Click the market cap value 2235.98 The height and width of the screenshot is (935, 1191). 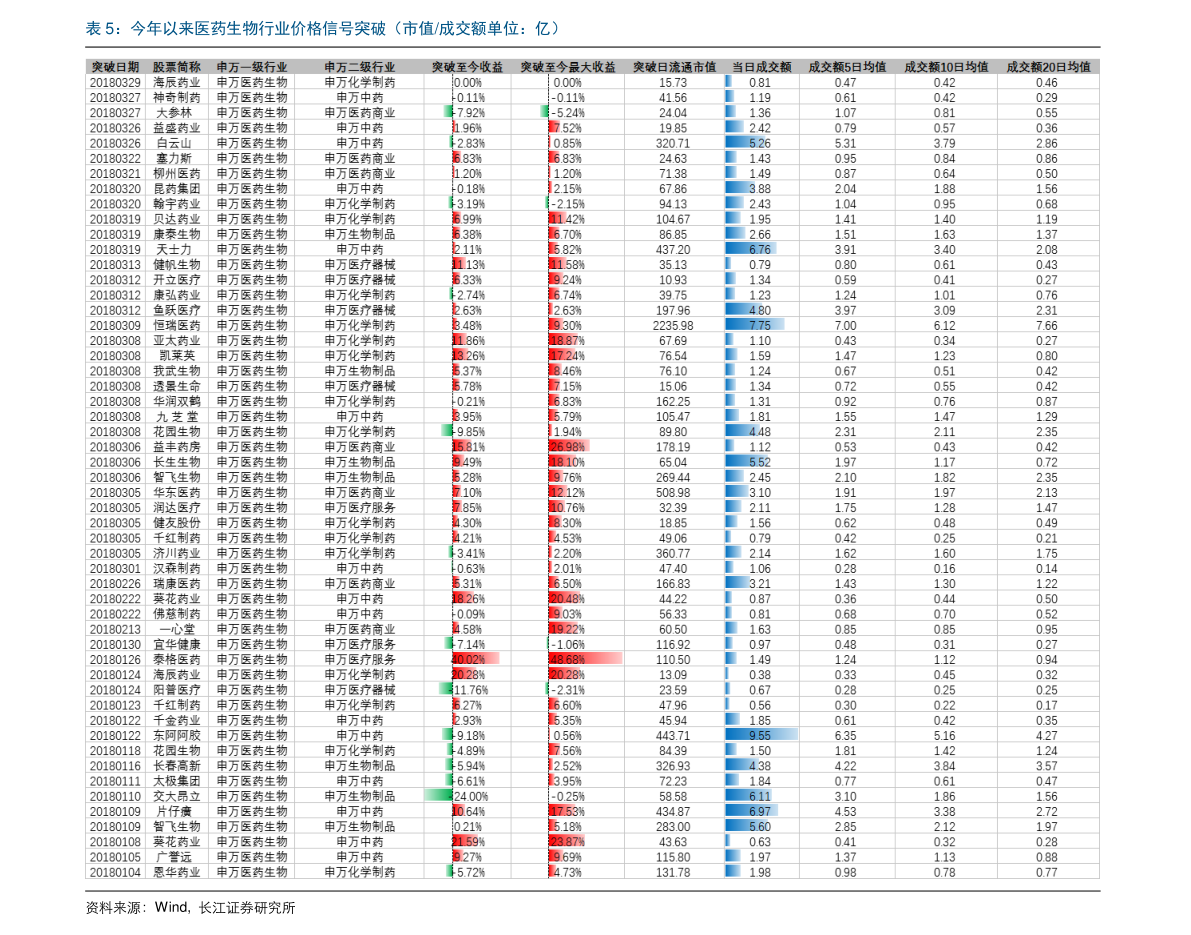[674, 325]
